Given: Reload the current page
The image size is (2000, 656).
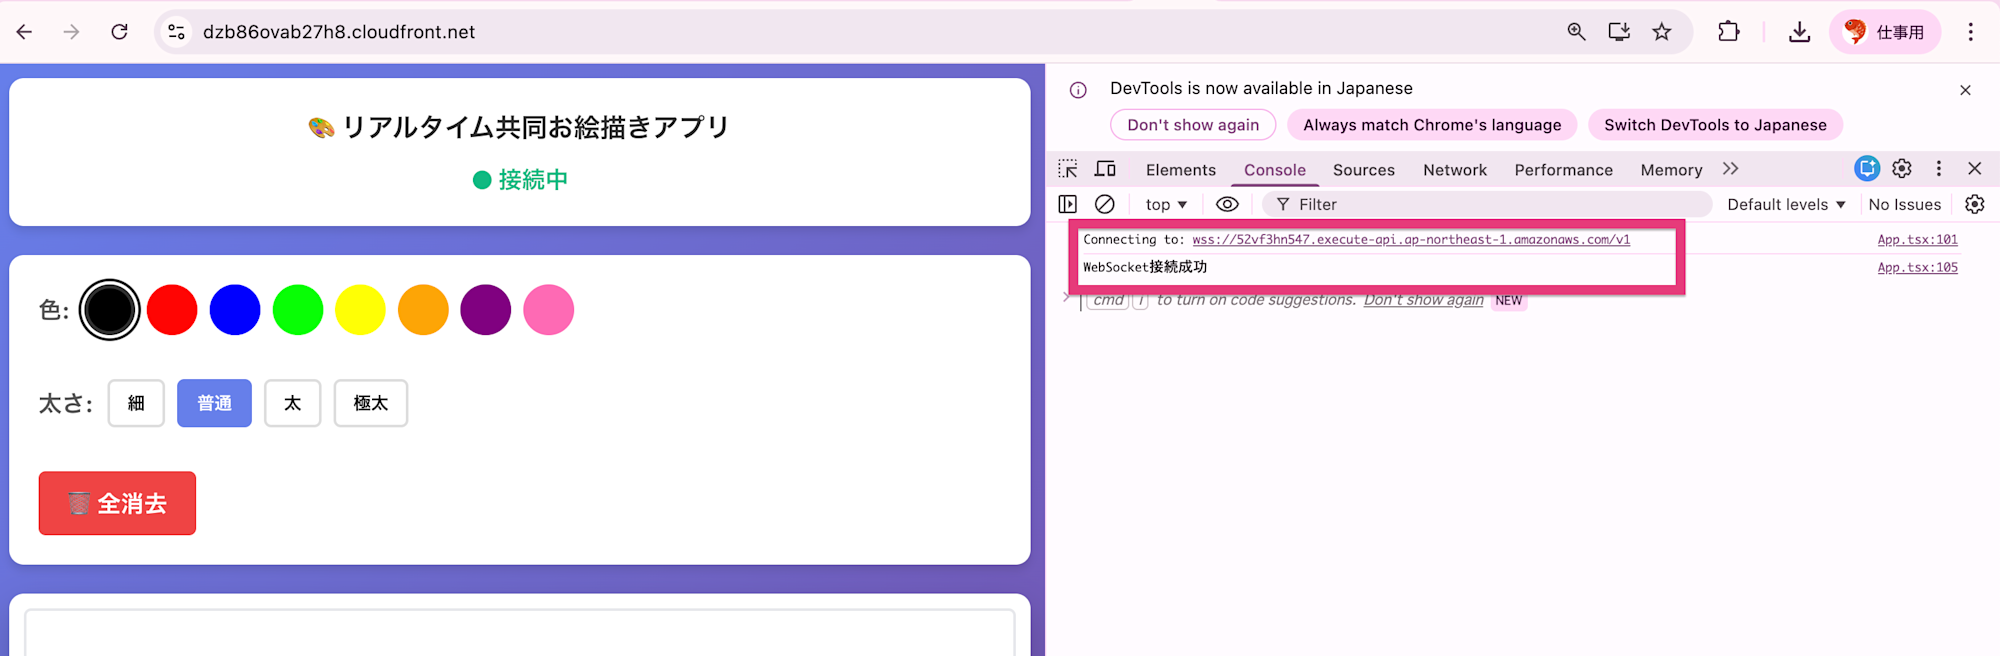Looking at the screenshot, I should (x=119, y=32).
